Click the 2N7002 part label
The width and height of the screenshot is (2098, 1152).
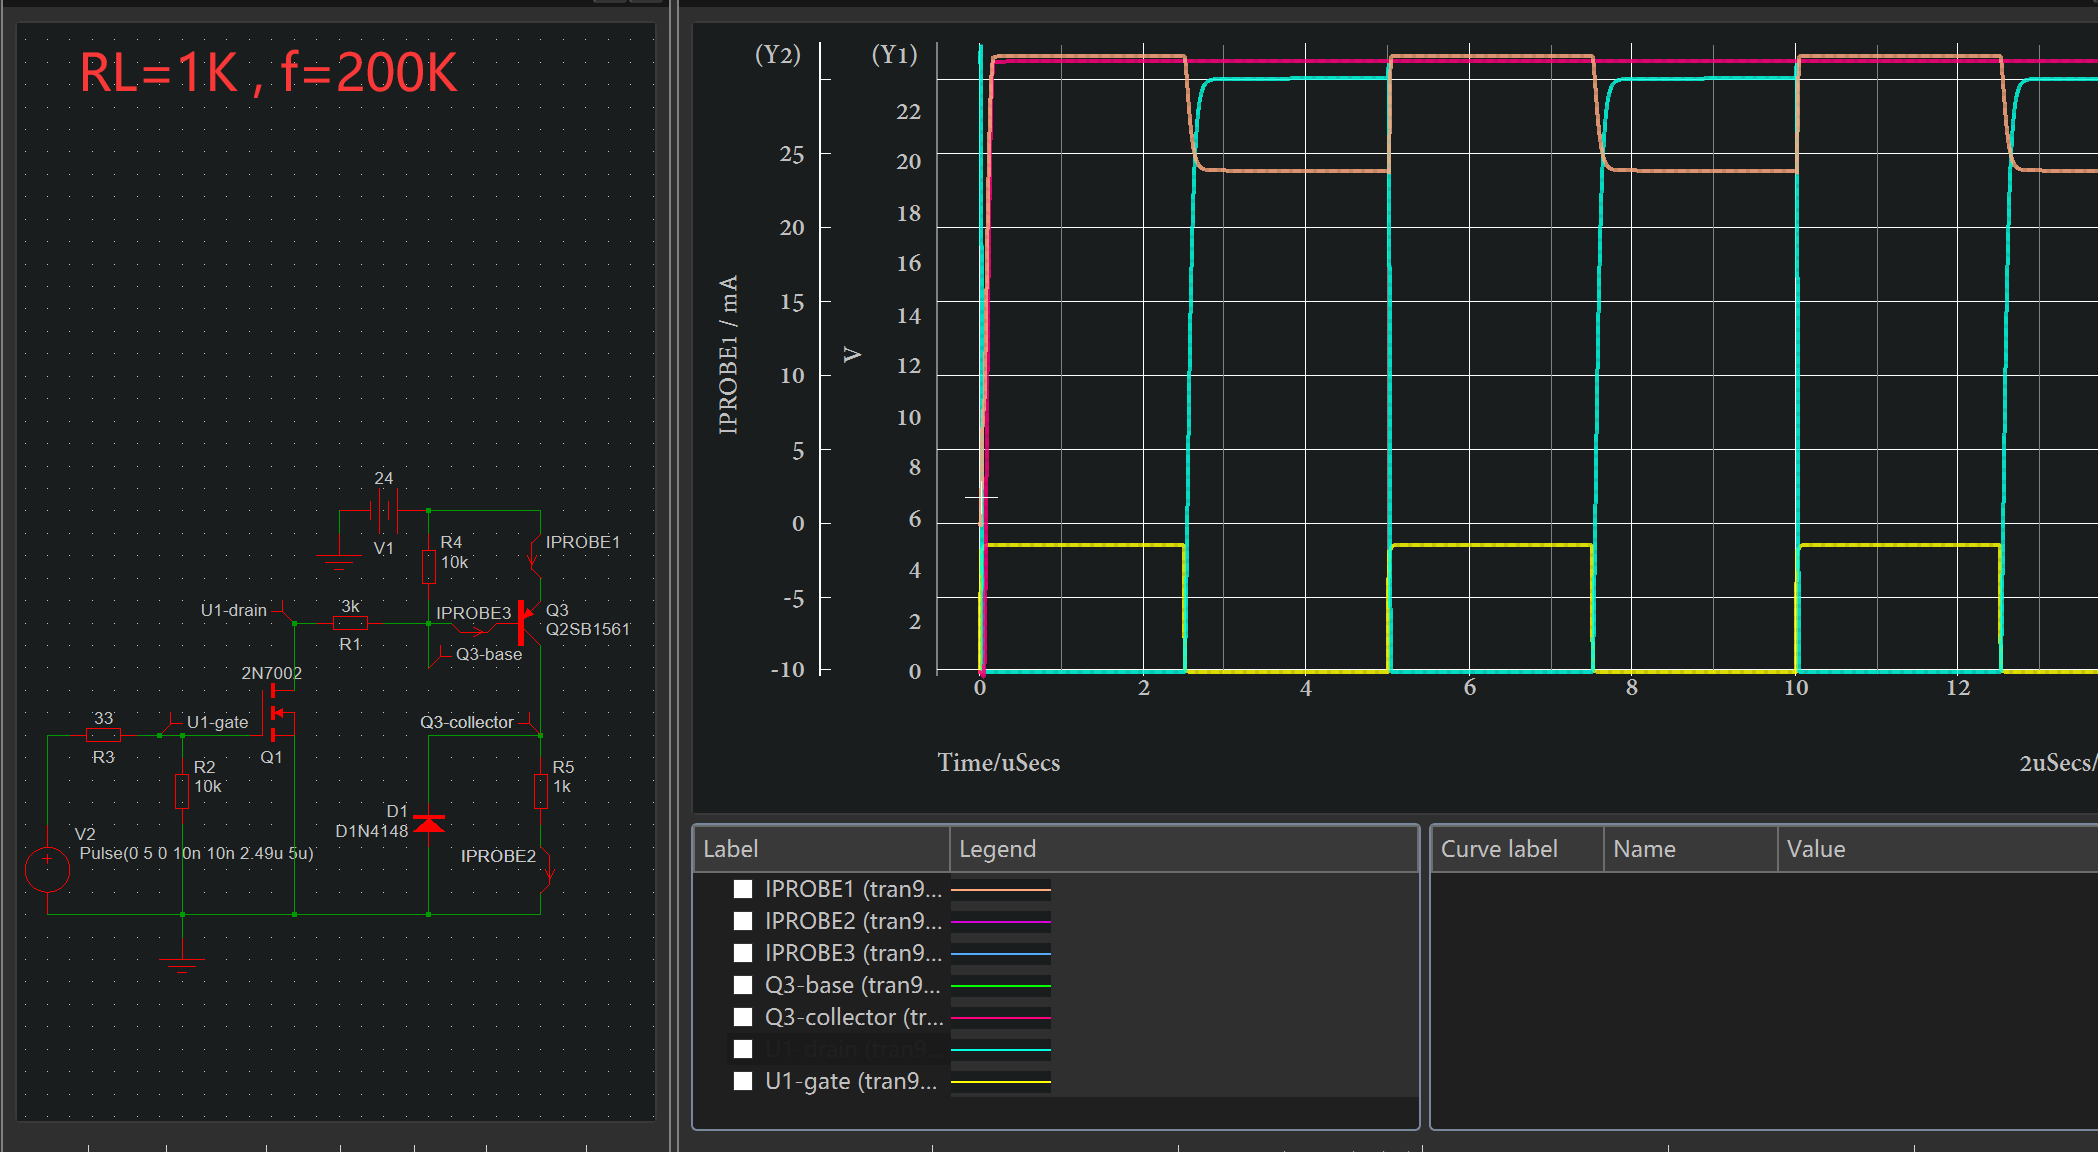pyautogui.click(x=271, y=673)
